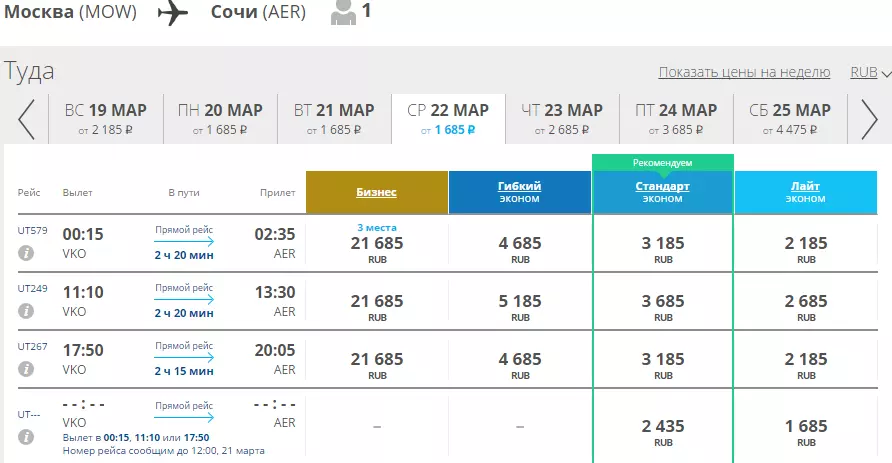Click the 2 ч 15 мин duration

(184, 371)
